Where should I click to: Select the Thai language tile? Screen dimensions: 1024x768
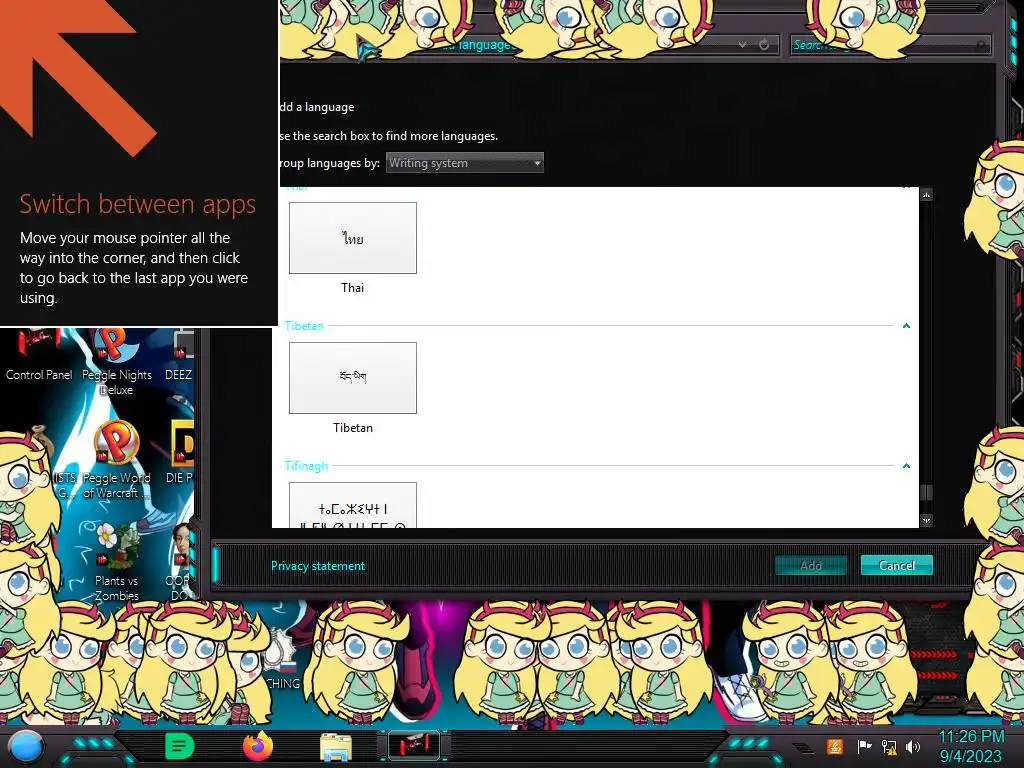coord(353,238)
